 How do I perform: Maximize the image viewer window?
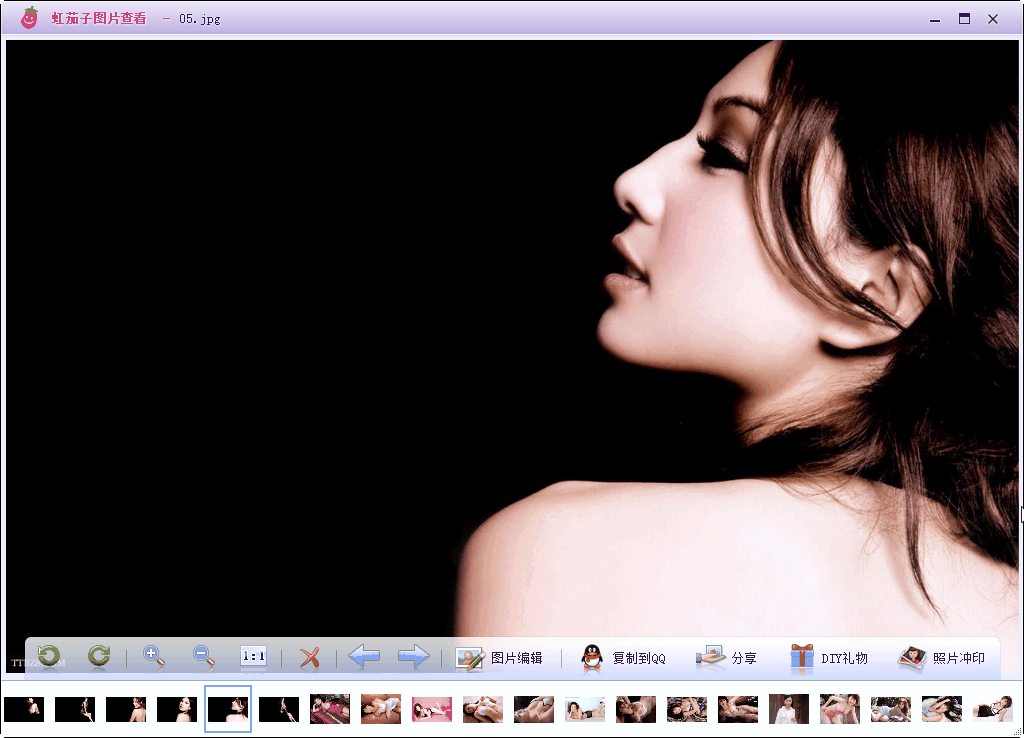964,18
